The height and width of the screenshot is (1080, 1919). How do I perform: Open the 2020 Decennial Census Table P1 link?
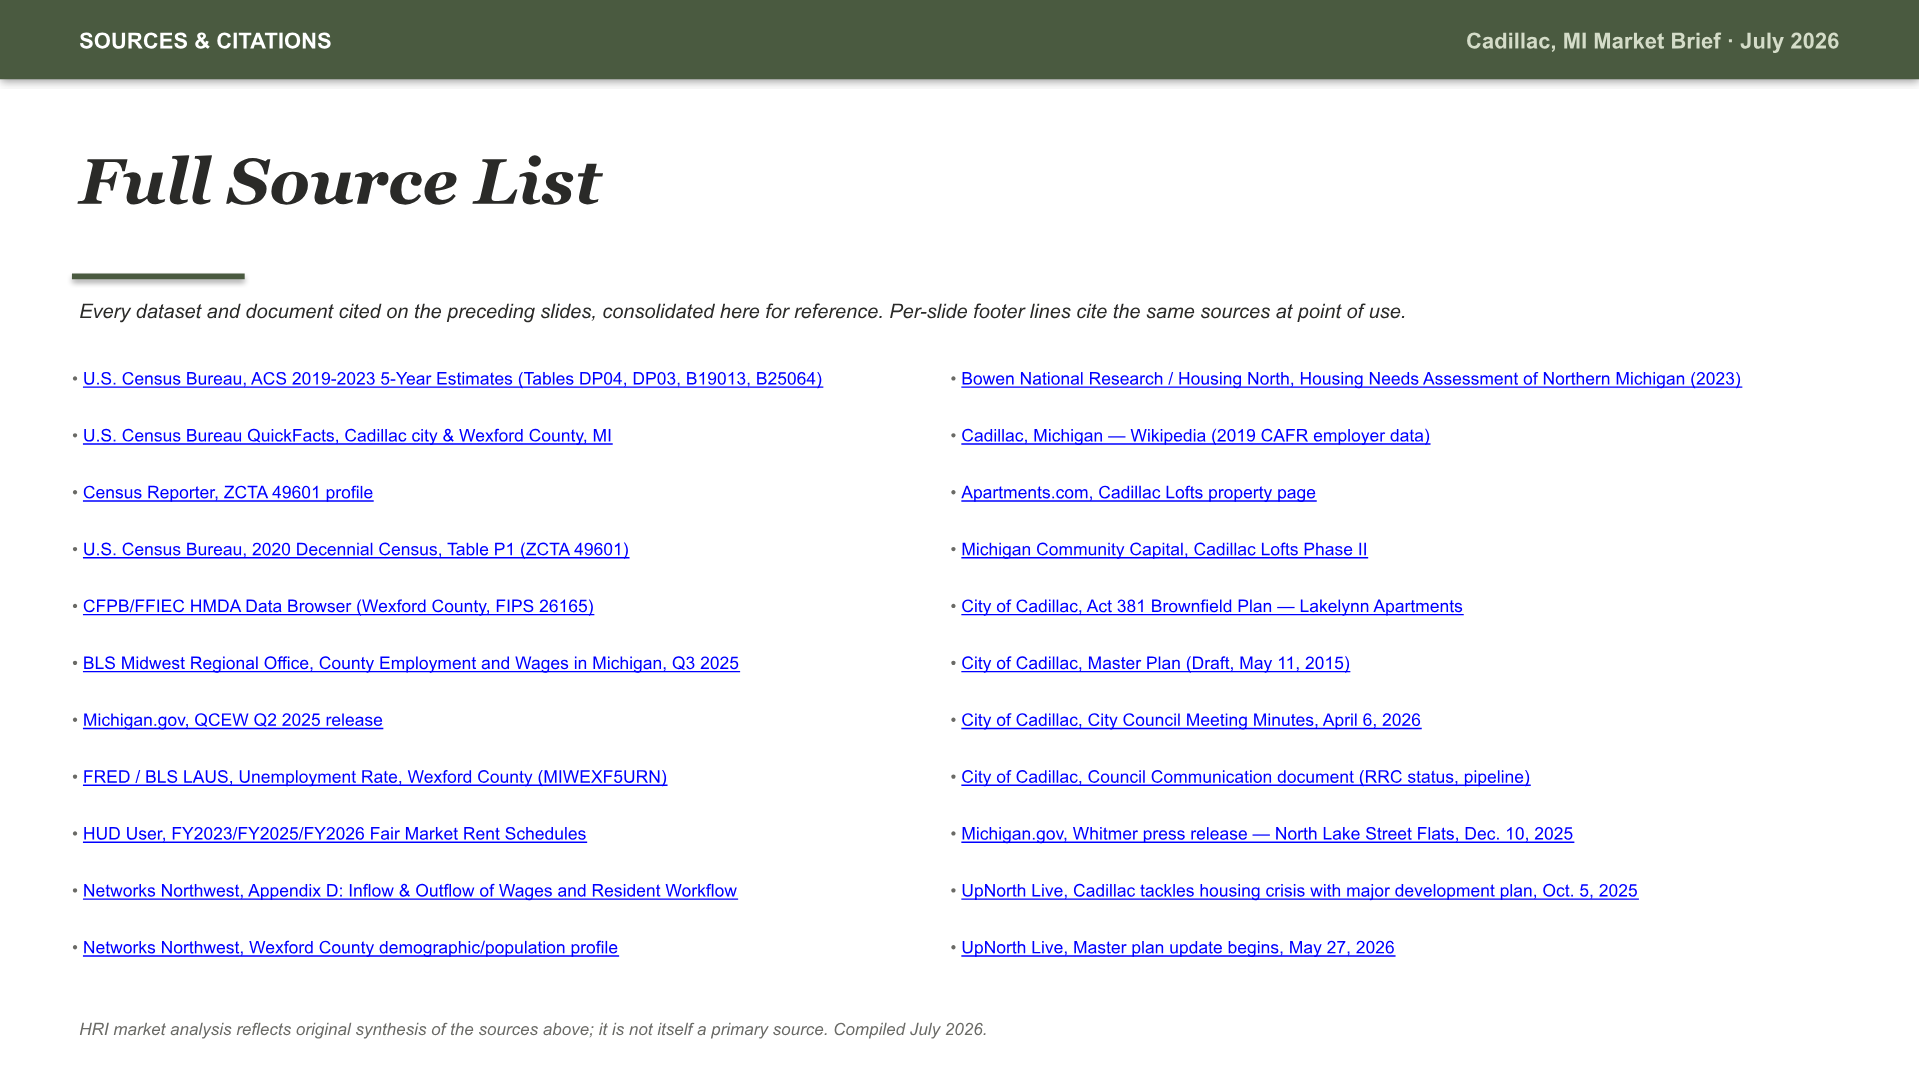[356, 550]
